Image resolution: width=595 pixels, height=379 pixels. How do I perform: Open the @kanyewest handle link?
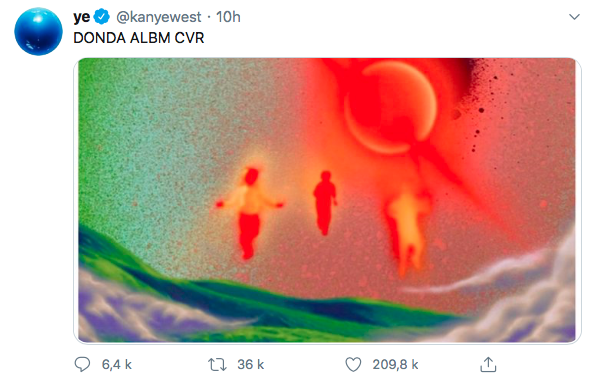click(x=159, y=17)
